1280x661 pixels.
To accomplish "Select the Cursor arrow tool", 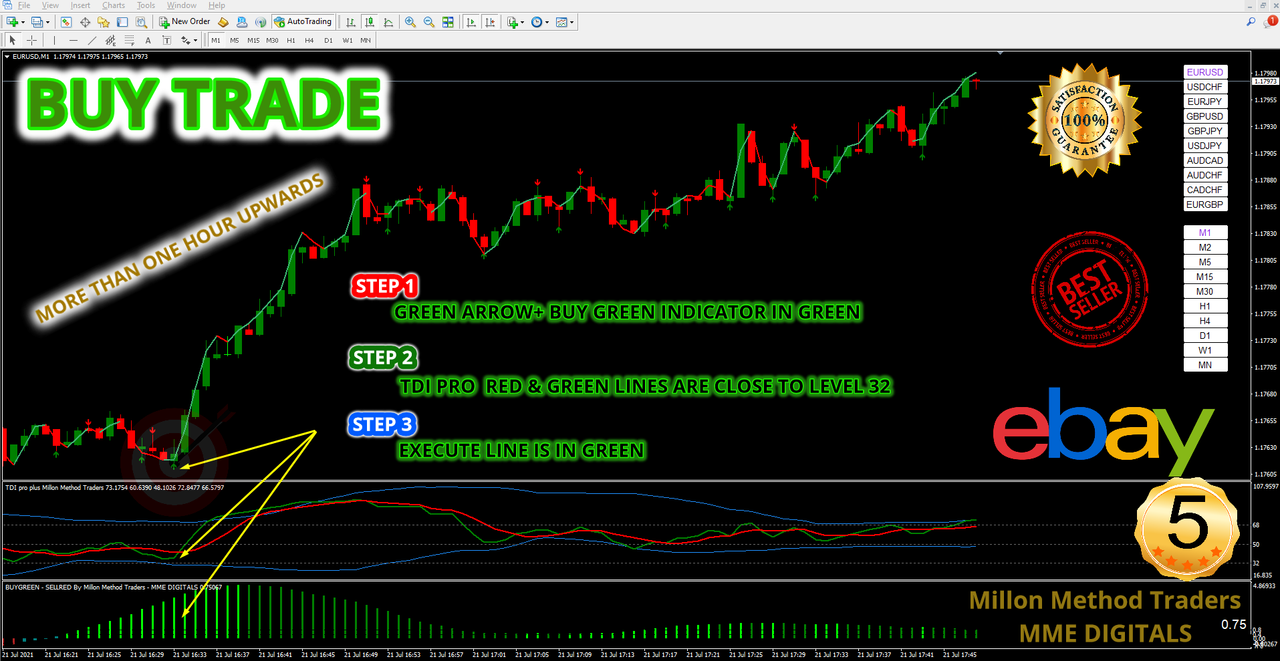I will 12,40.
